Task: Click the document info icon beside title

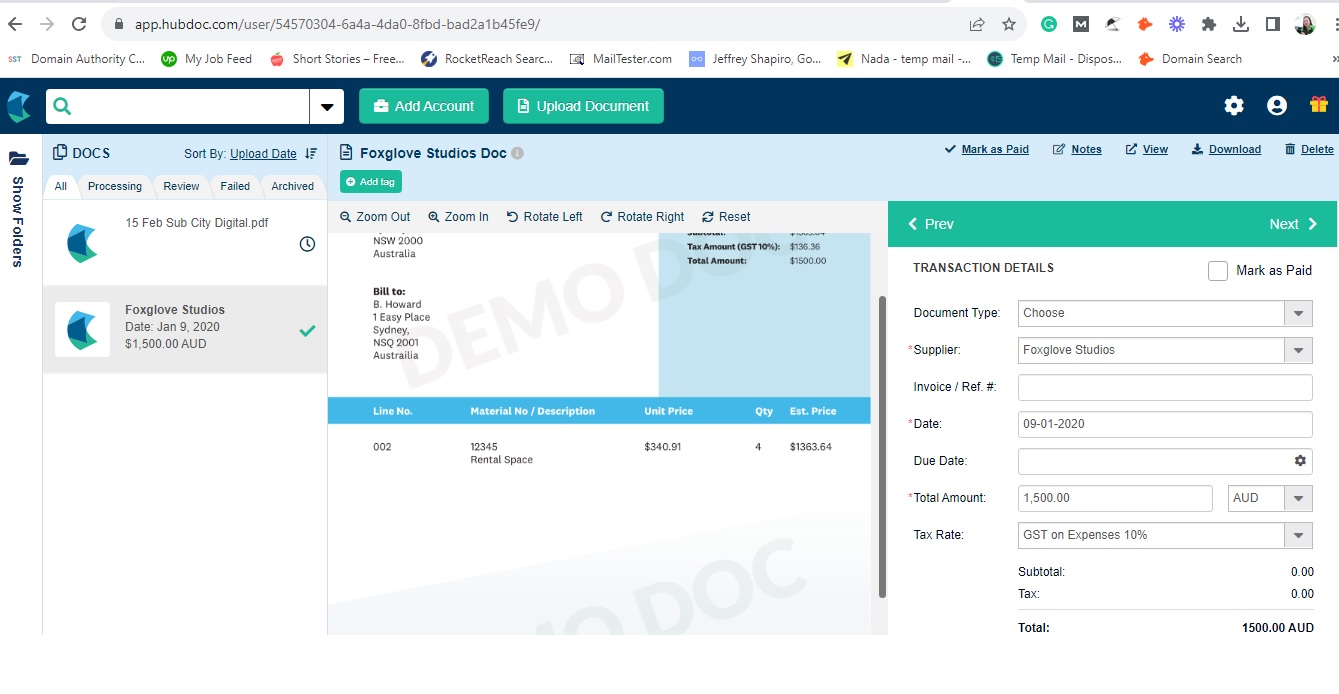Action: click(517, 153)
